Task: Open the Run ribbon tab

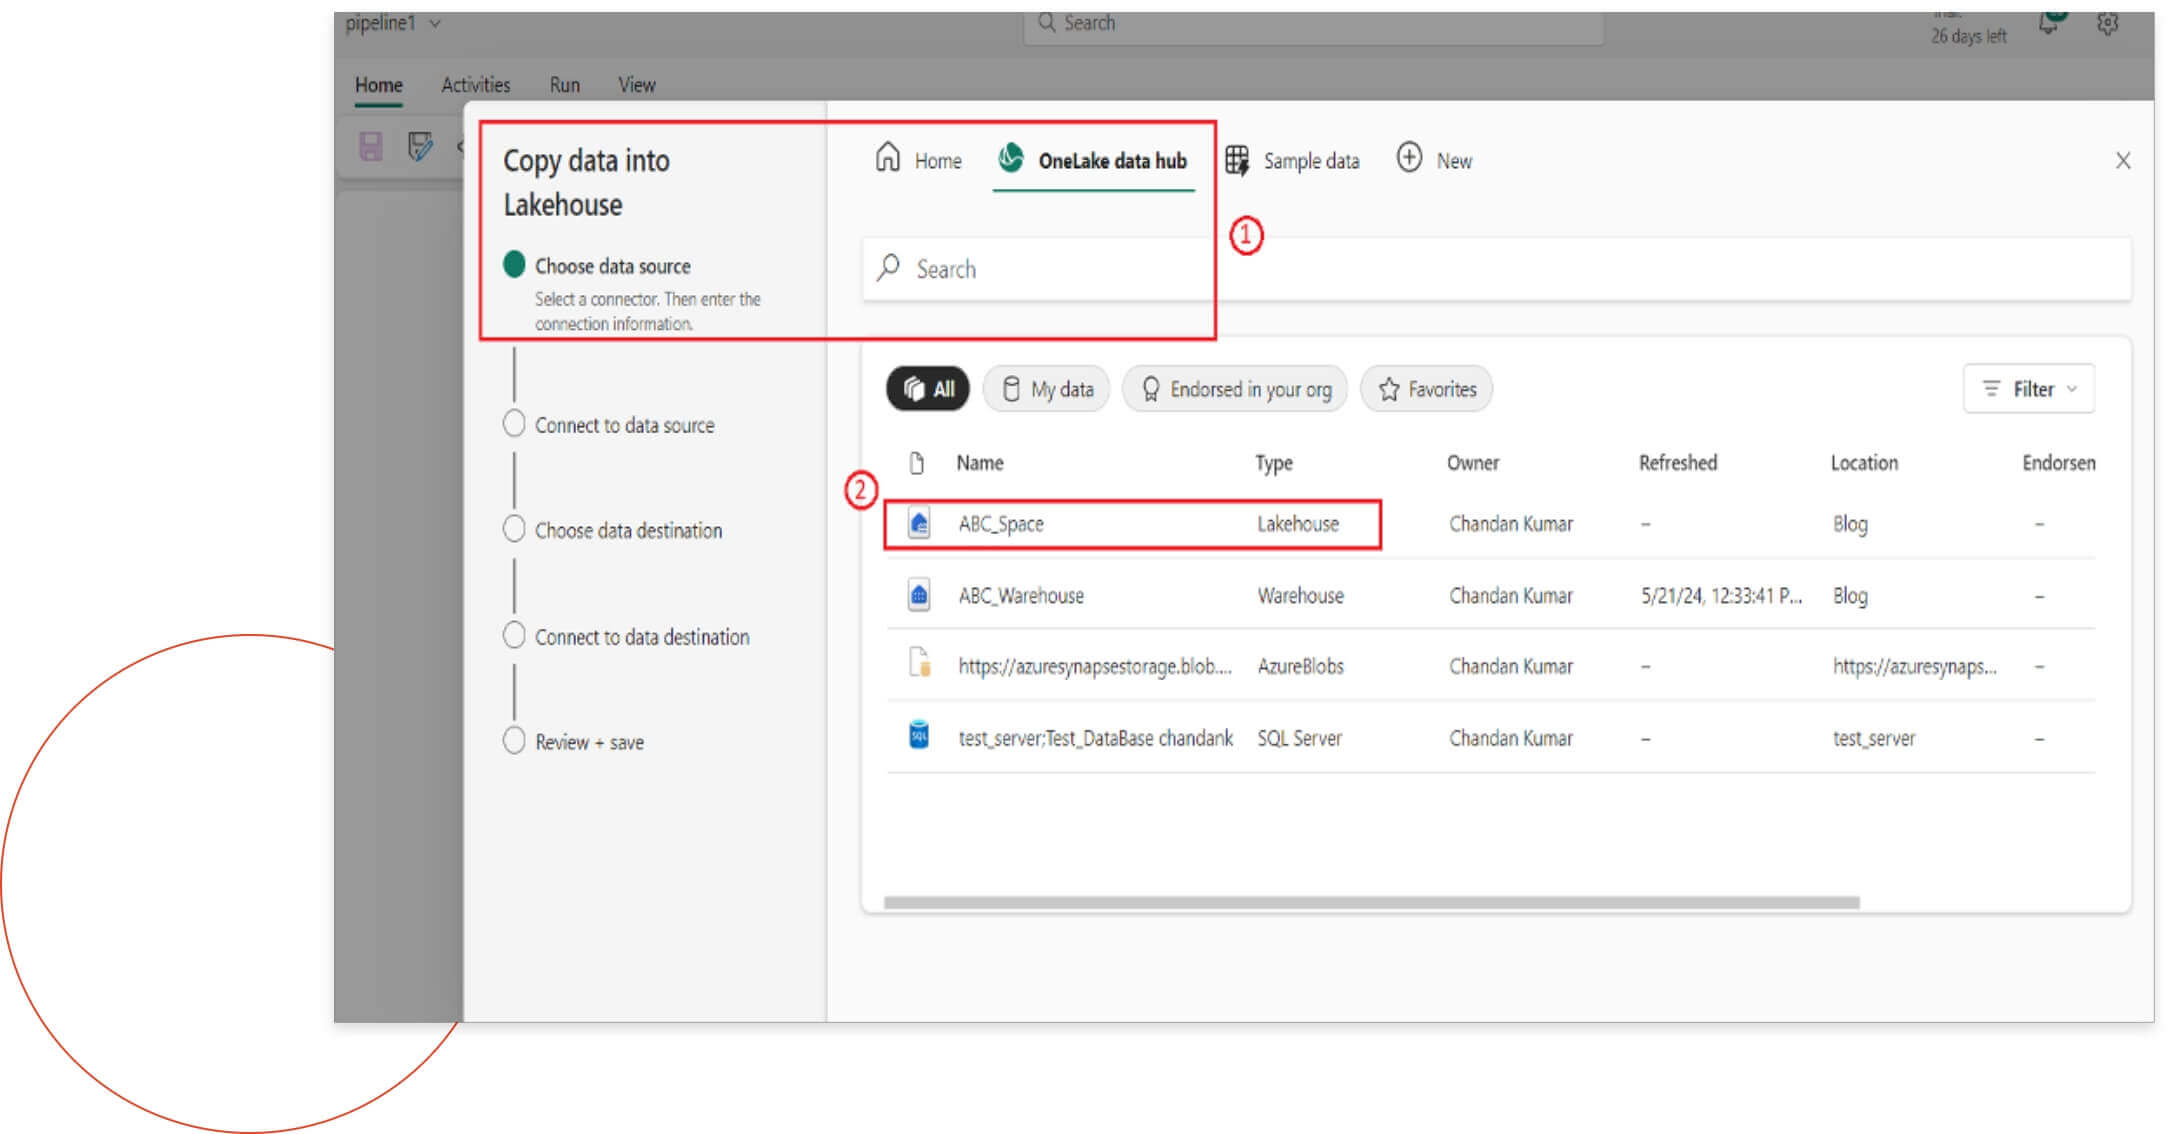Action: click(x=564, y=85)
